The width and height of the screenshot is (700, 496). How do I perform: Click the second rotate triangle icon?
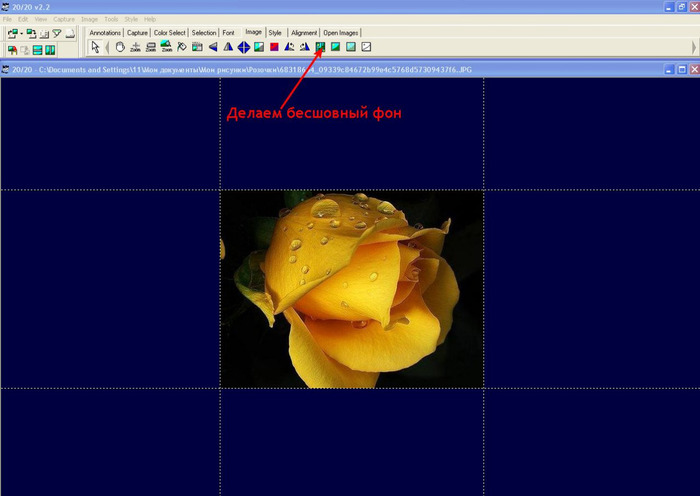coord(305,47)
